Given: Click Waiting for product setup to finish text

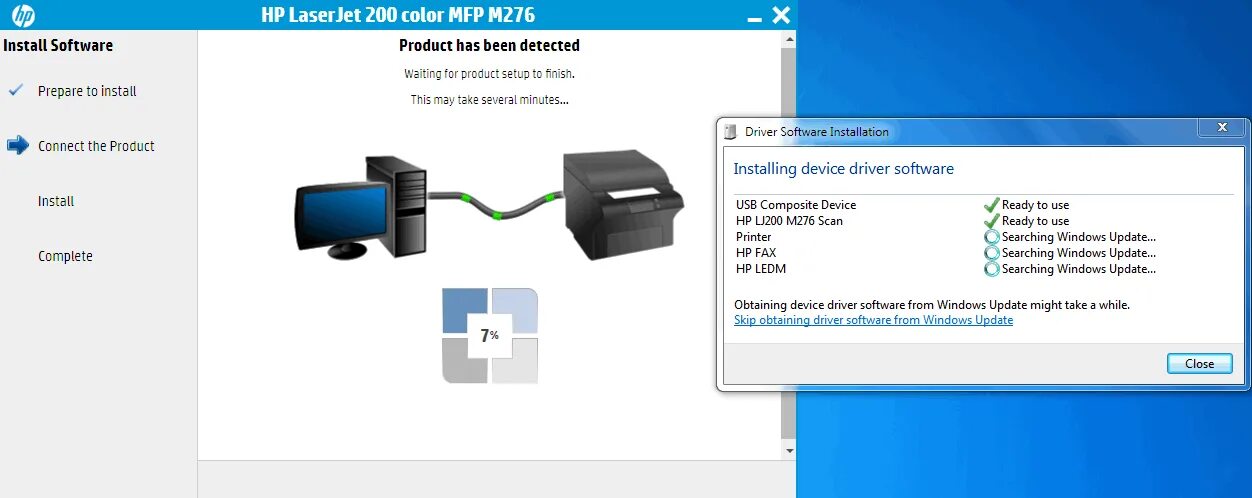Looking at the screenshot, I should coord(489,74).
